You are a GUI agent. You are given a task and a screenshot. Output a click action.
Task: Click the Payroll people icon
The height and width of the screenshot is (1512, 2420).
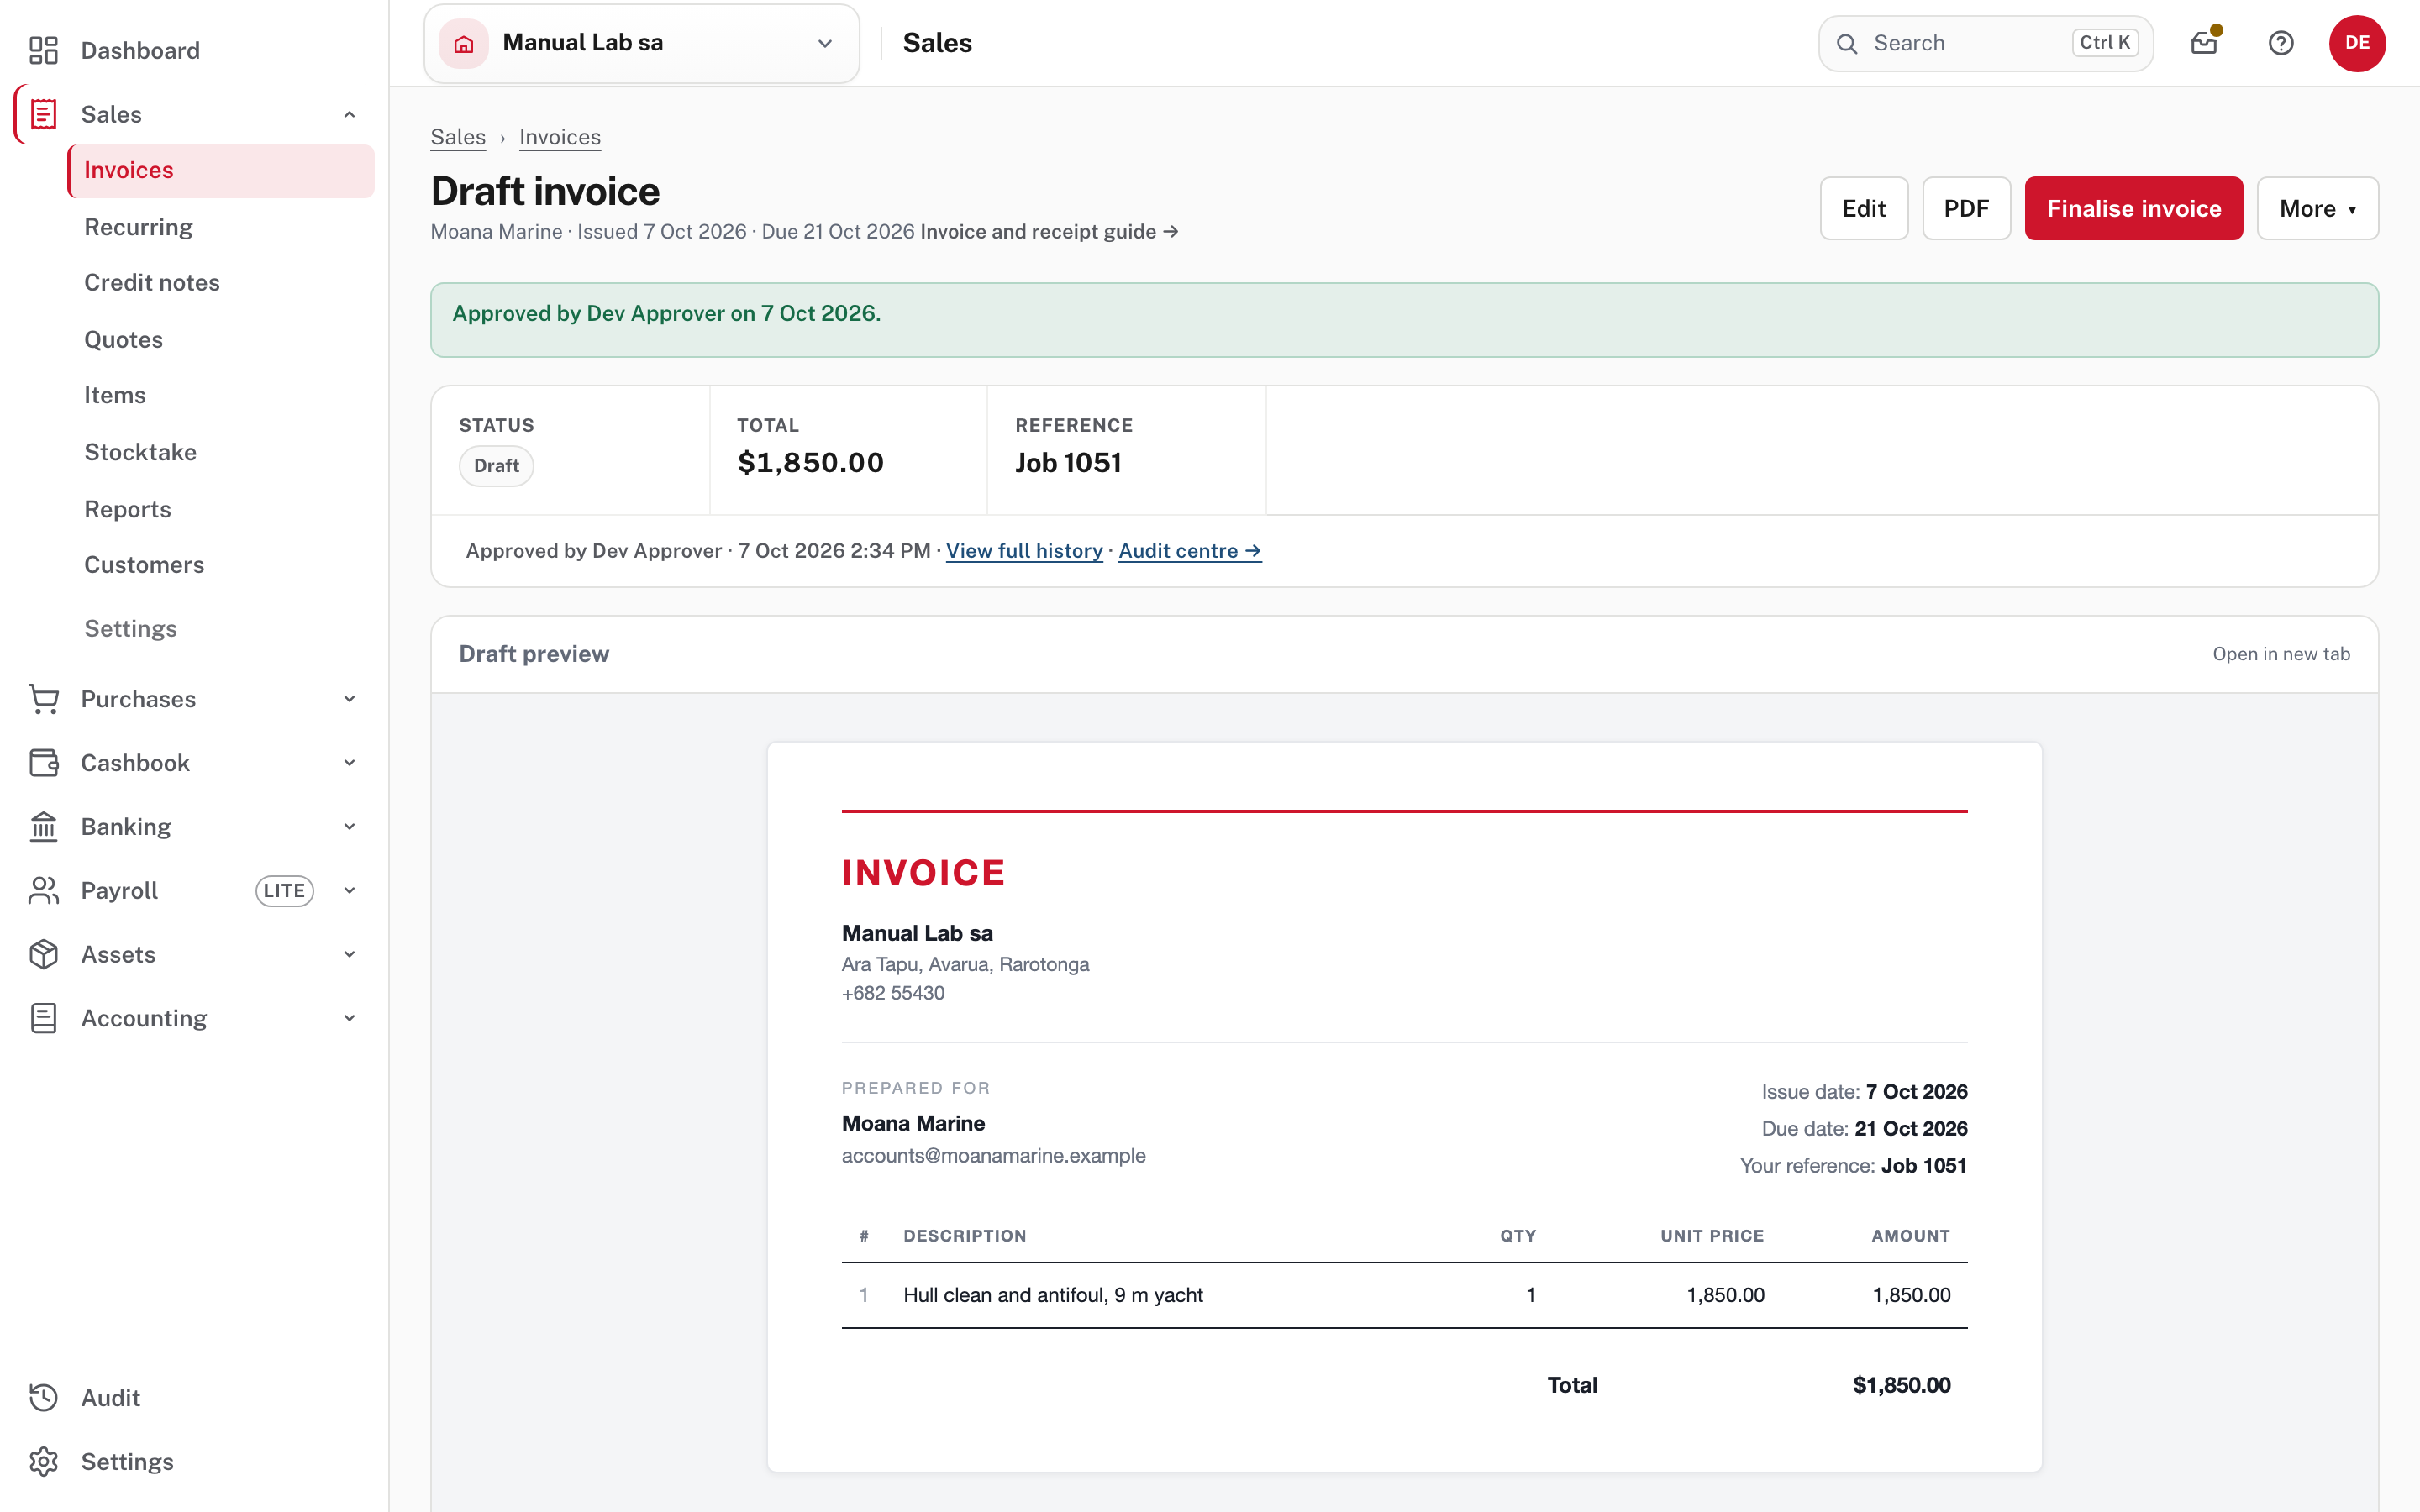click(43, 891)
